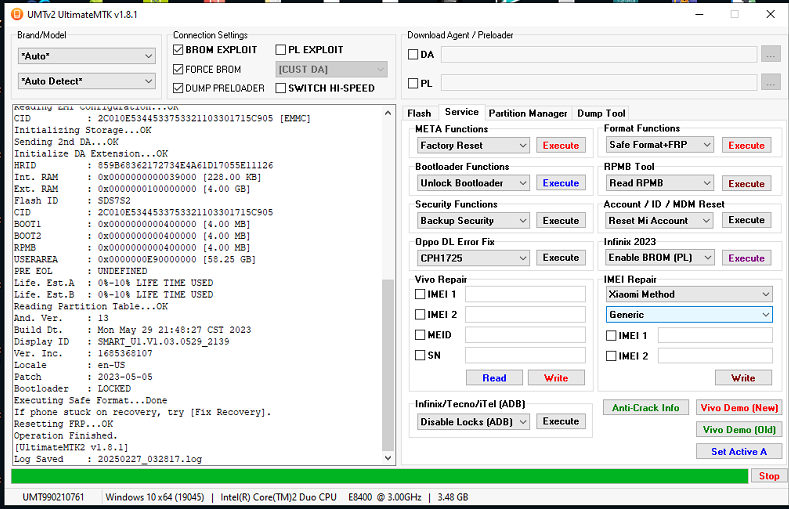
Task: Enable BROM EXPLOIT checkbox
Action: [178, 50]
